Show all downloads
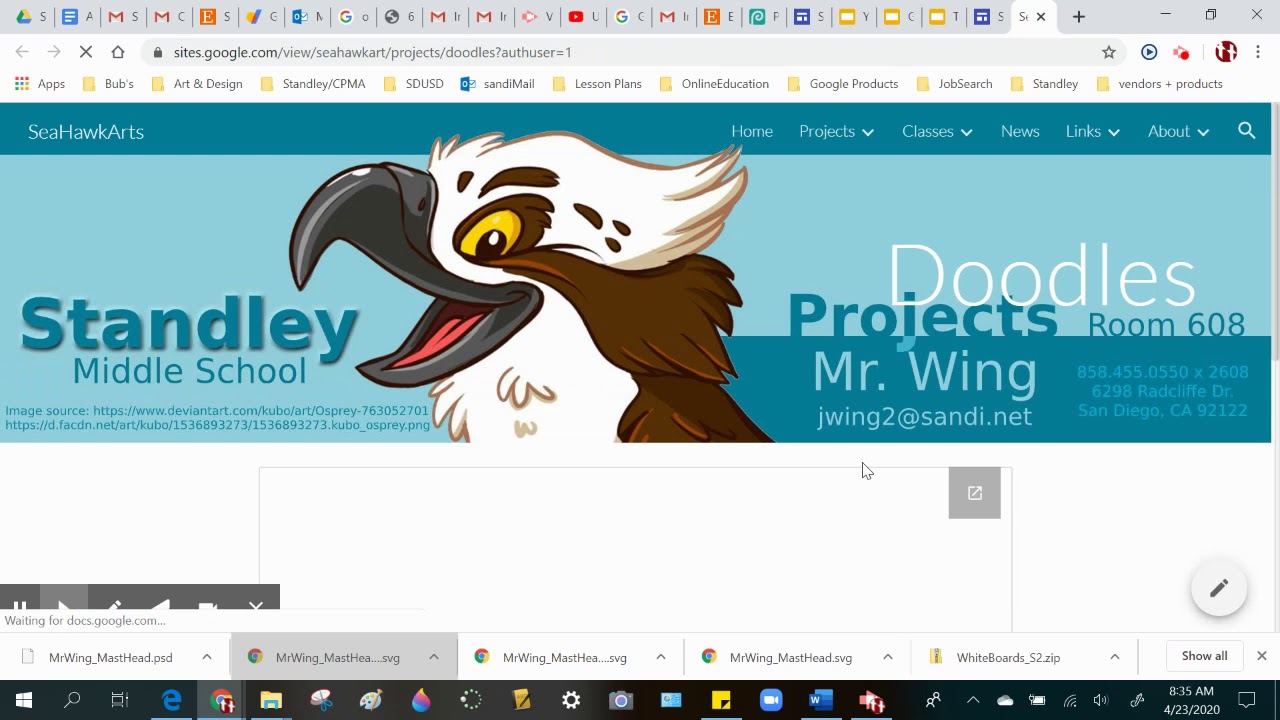Viewport: 1280px width, 720px height. click(x=1204, y=656)
